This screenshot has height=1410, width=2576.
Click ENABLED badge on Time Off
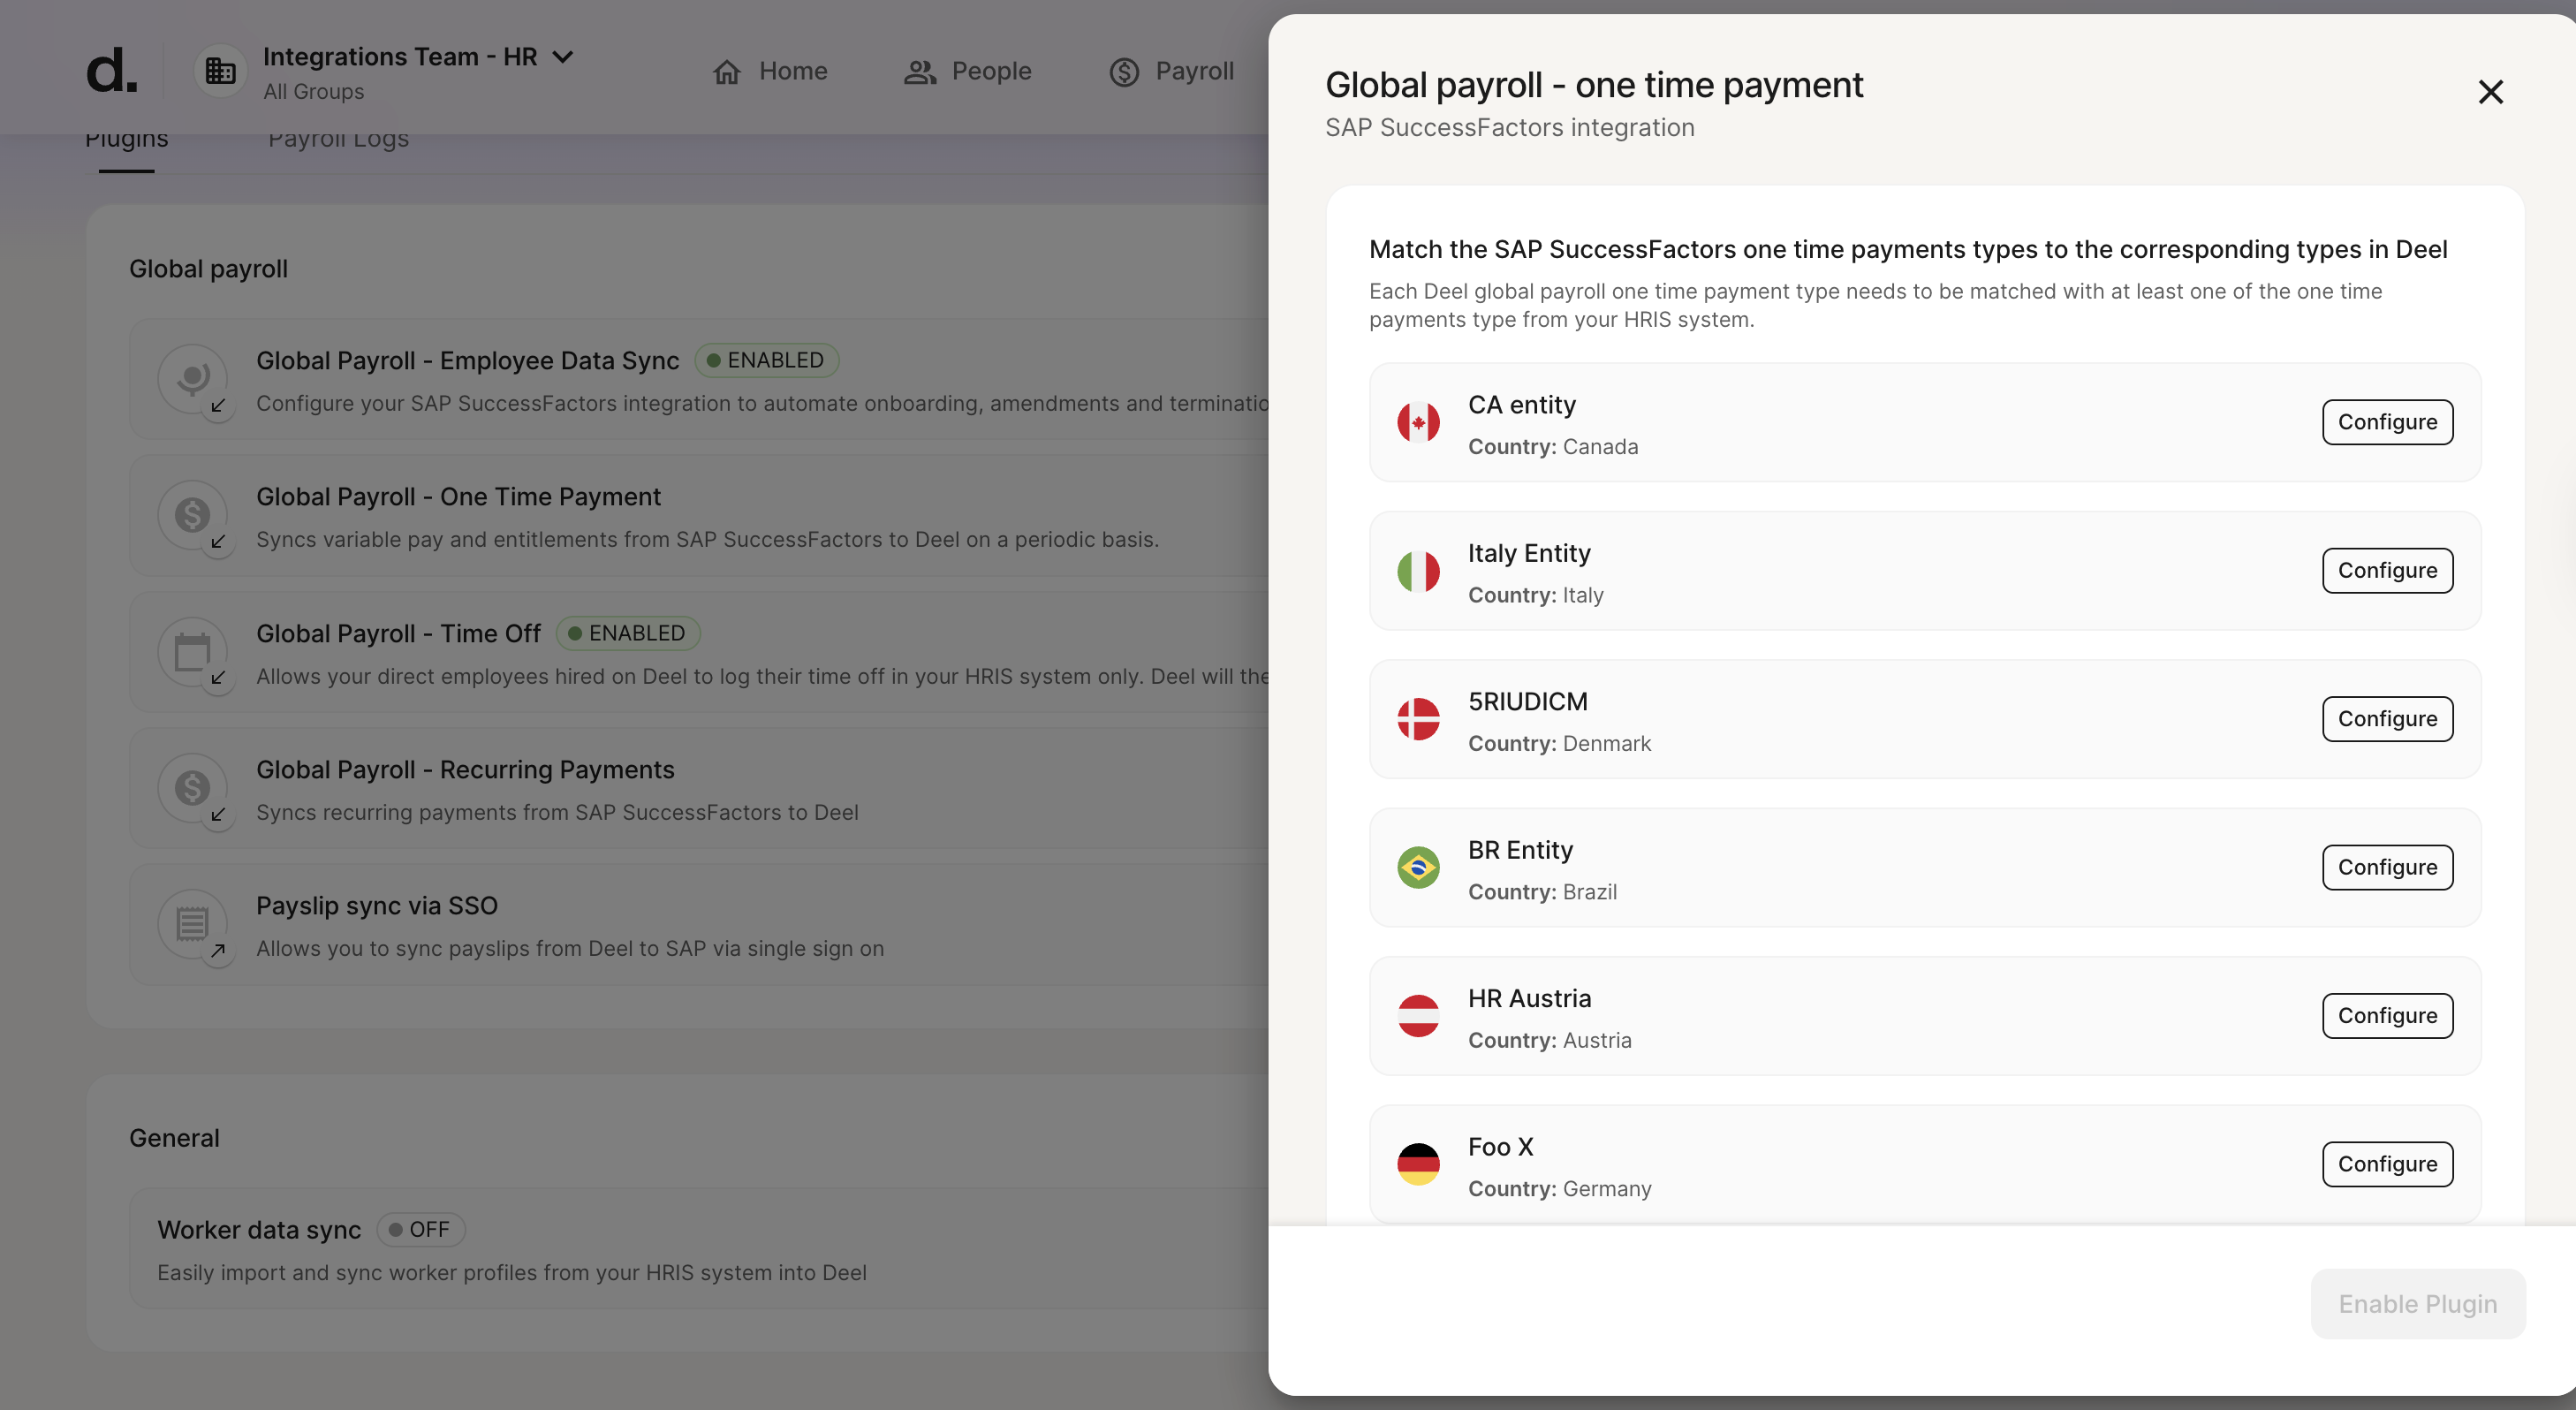point(627,633)
